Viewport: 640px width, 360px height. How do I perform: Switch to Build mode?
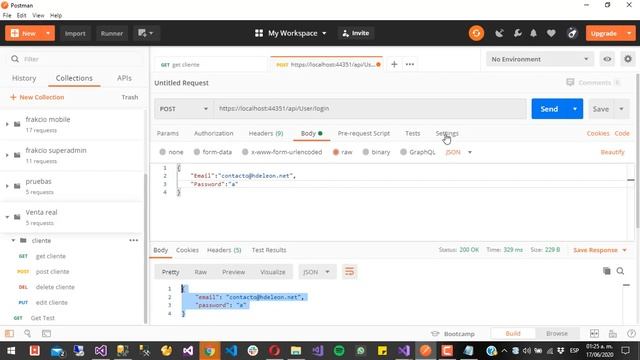click(513, 333)
